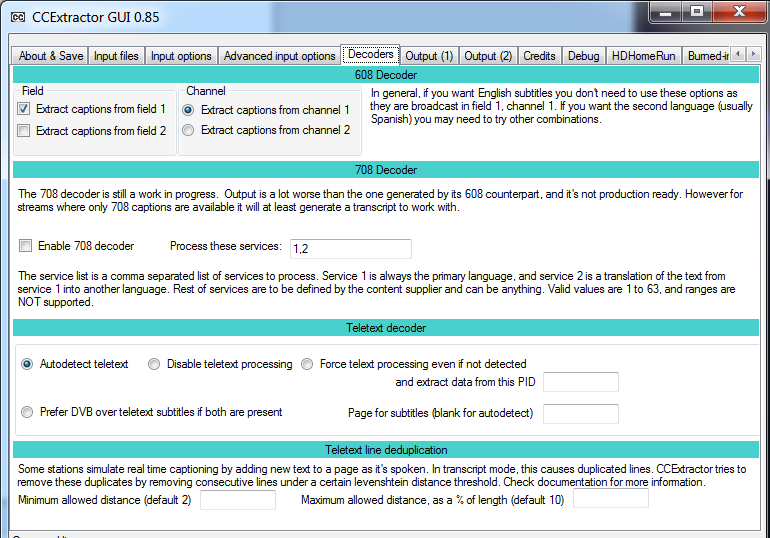The image size is (770, 538).
Task: Click 'Minimum allowed distance (default 2)' label
Action: [x=105, y=500]
